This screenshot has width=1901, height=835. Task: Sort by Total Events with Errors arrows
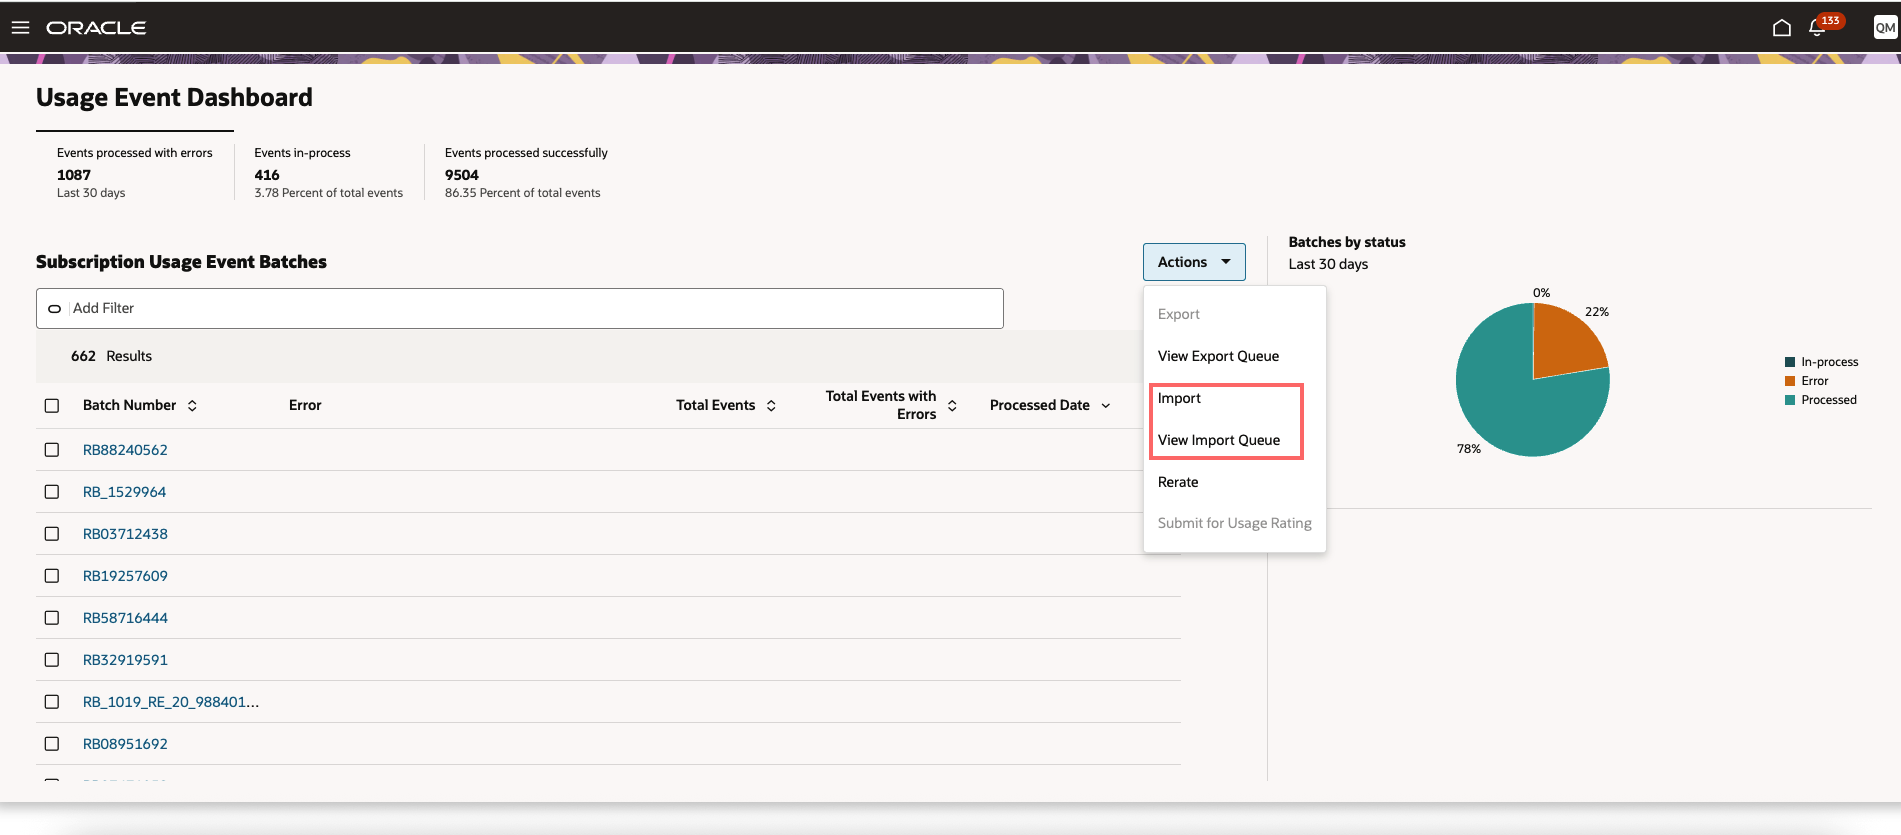952,406
